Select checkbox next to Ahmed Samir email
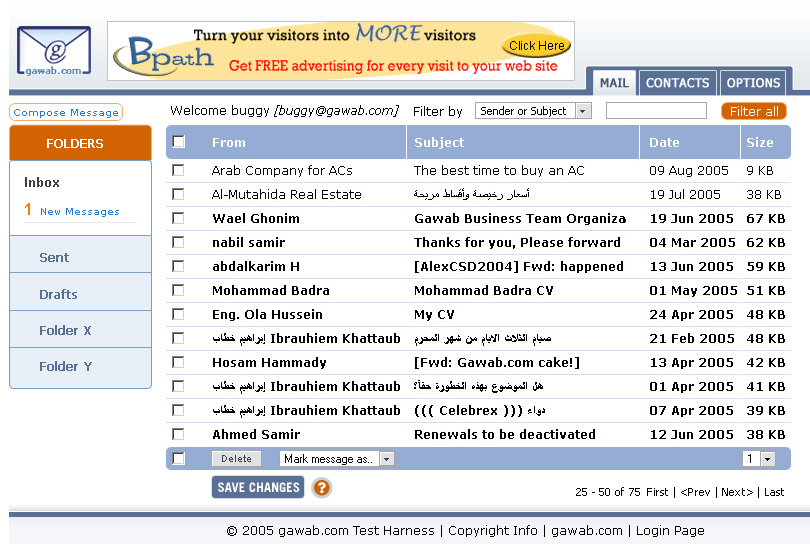 click(x=178, y=434)
